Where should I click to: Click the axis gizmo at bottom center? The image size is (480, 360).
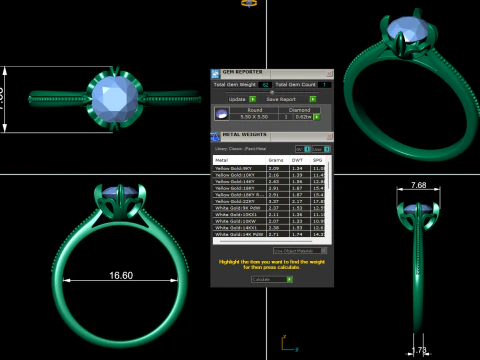[x=289, y=344]
